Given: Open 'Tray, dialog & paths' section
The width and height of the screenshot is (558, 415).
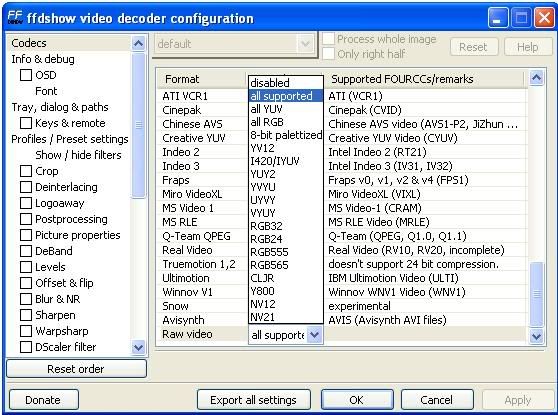Looking at the screenshot, I should 60,107.
